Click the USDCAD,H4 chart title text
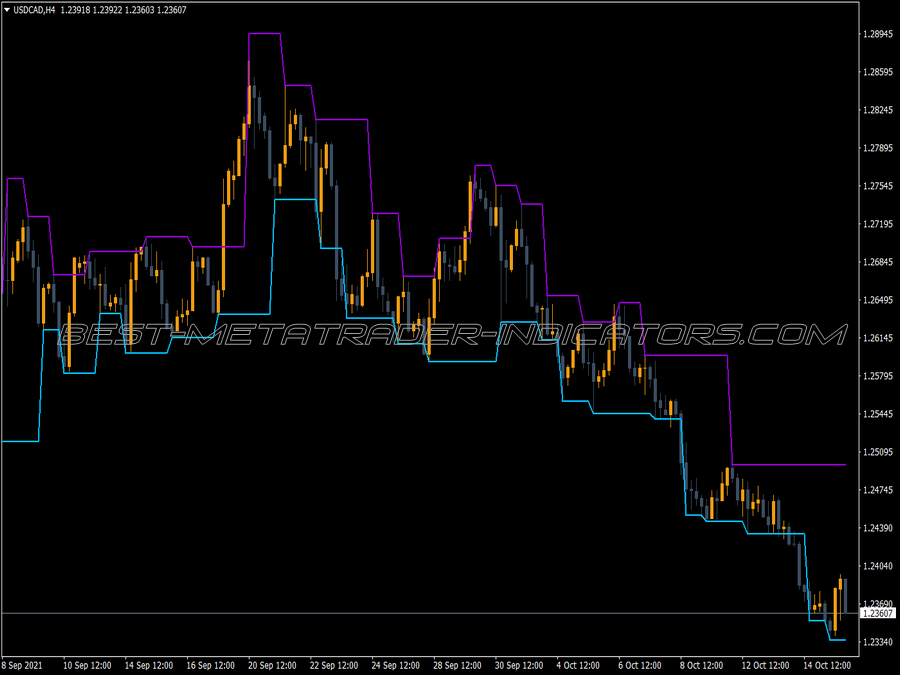This screenshot has width=900, height=675. coord(34,10)
